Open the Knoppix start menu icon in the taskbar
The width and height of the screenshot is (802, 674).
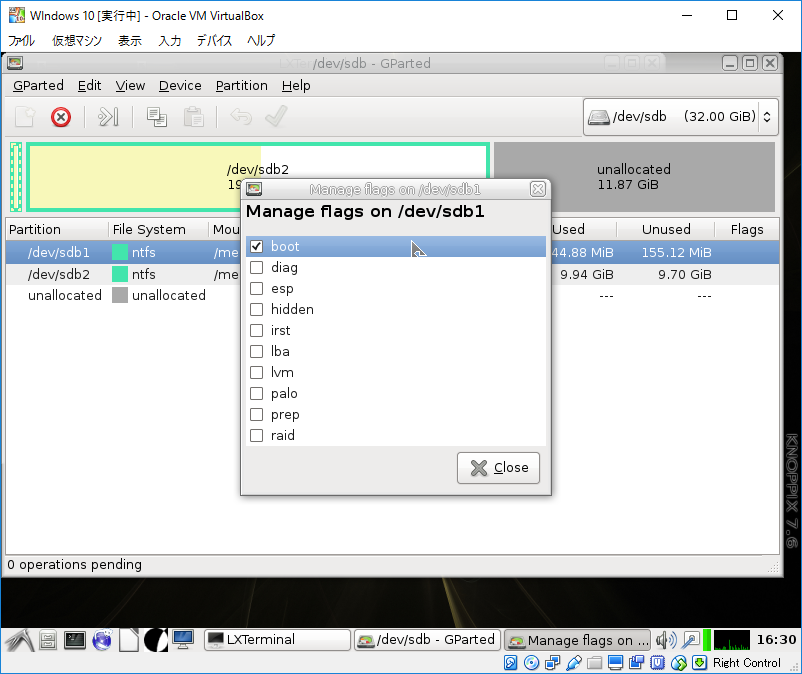click(20, 640)
